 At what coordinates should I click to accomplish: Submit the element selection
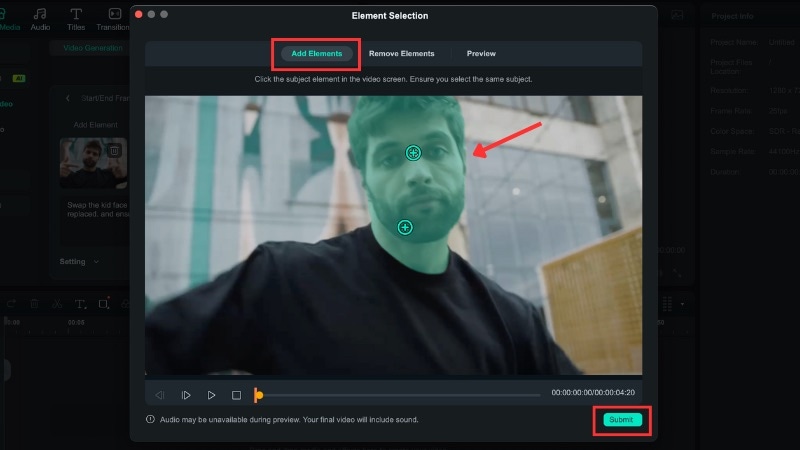pyautogui.click(x=621, y=419)
